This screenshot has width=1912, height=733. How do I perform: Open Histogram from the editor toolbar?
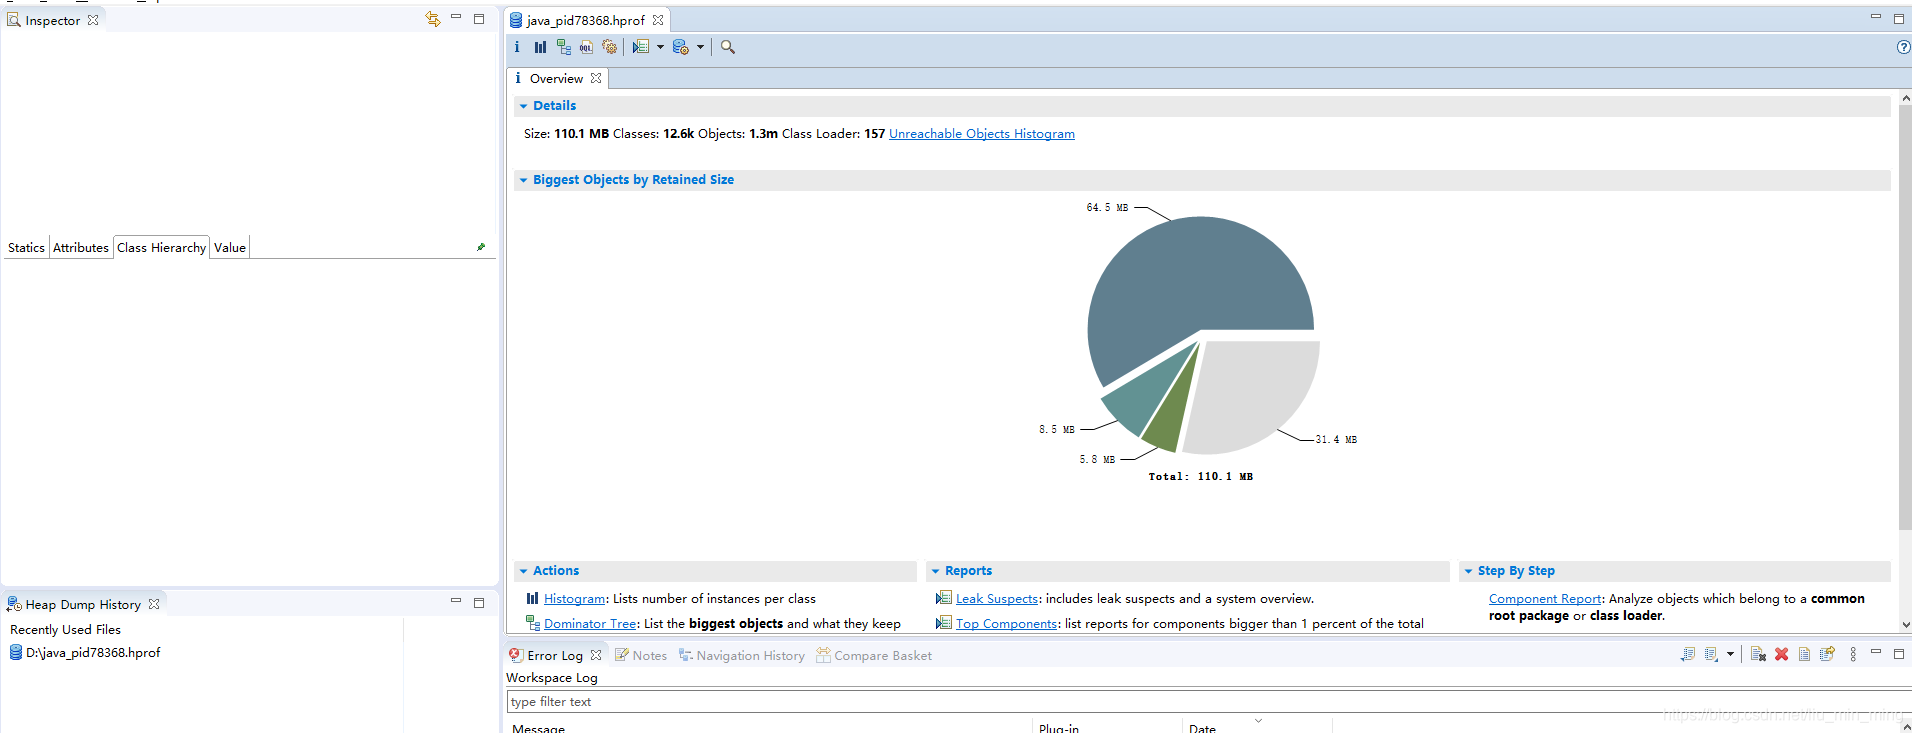(540, 47)
